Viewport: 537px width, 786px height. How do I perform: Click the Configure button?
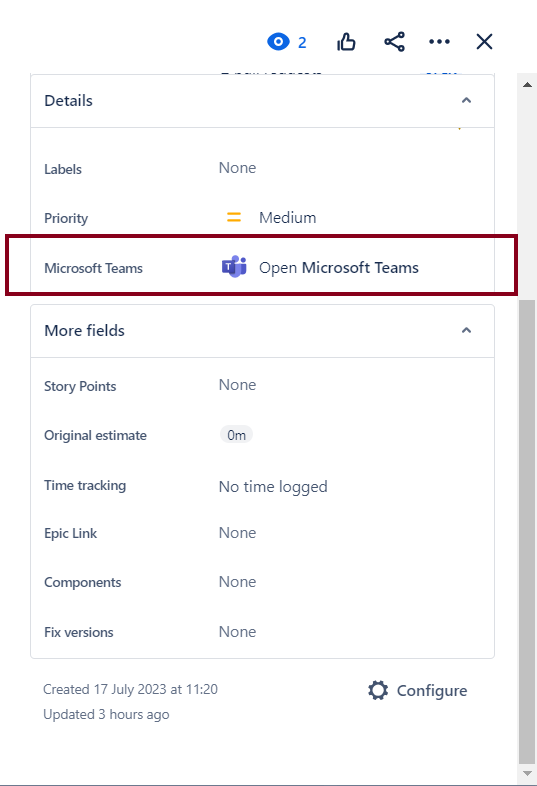[x=418, y=690]
